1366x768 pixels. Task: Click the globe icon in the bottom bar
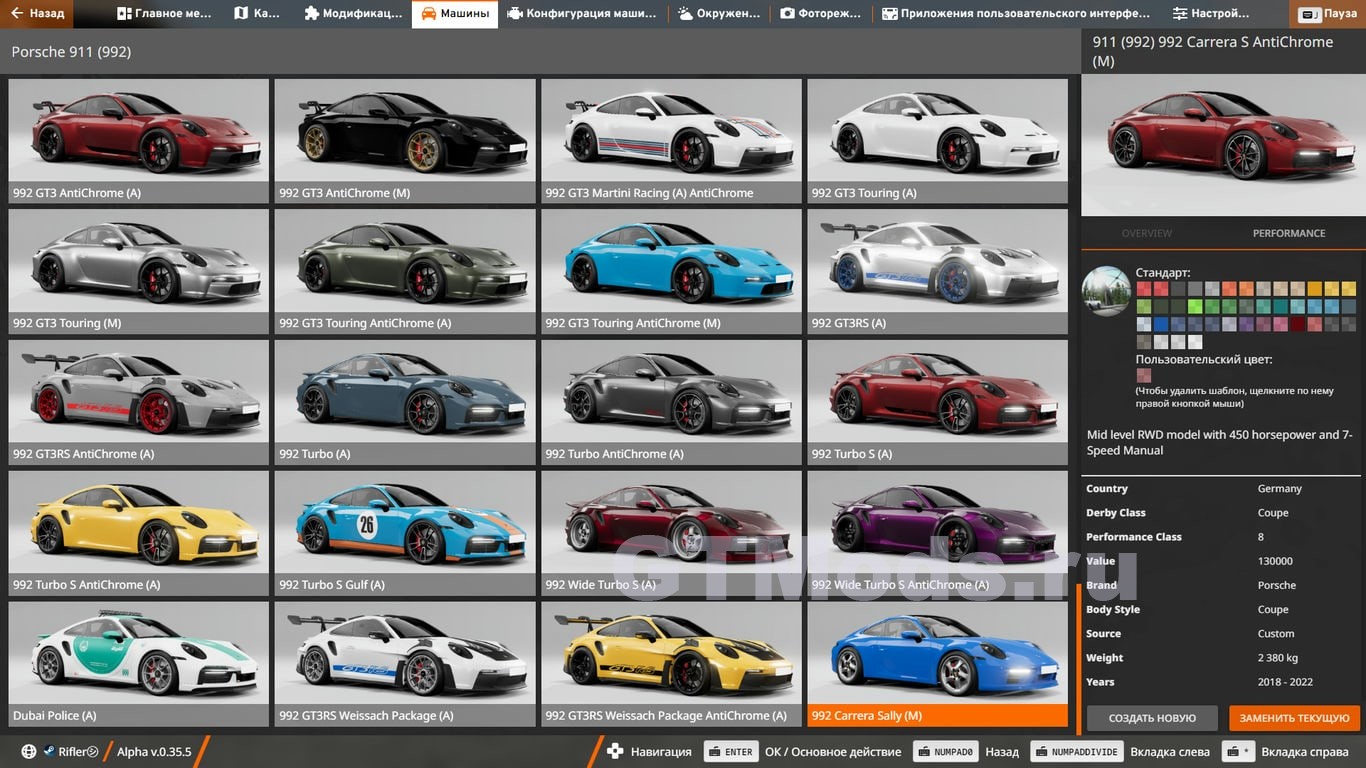28,752
